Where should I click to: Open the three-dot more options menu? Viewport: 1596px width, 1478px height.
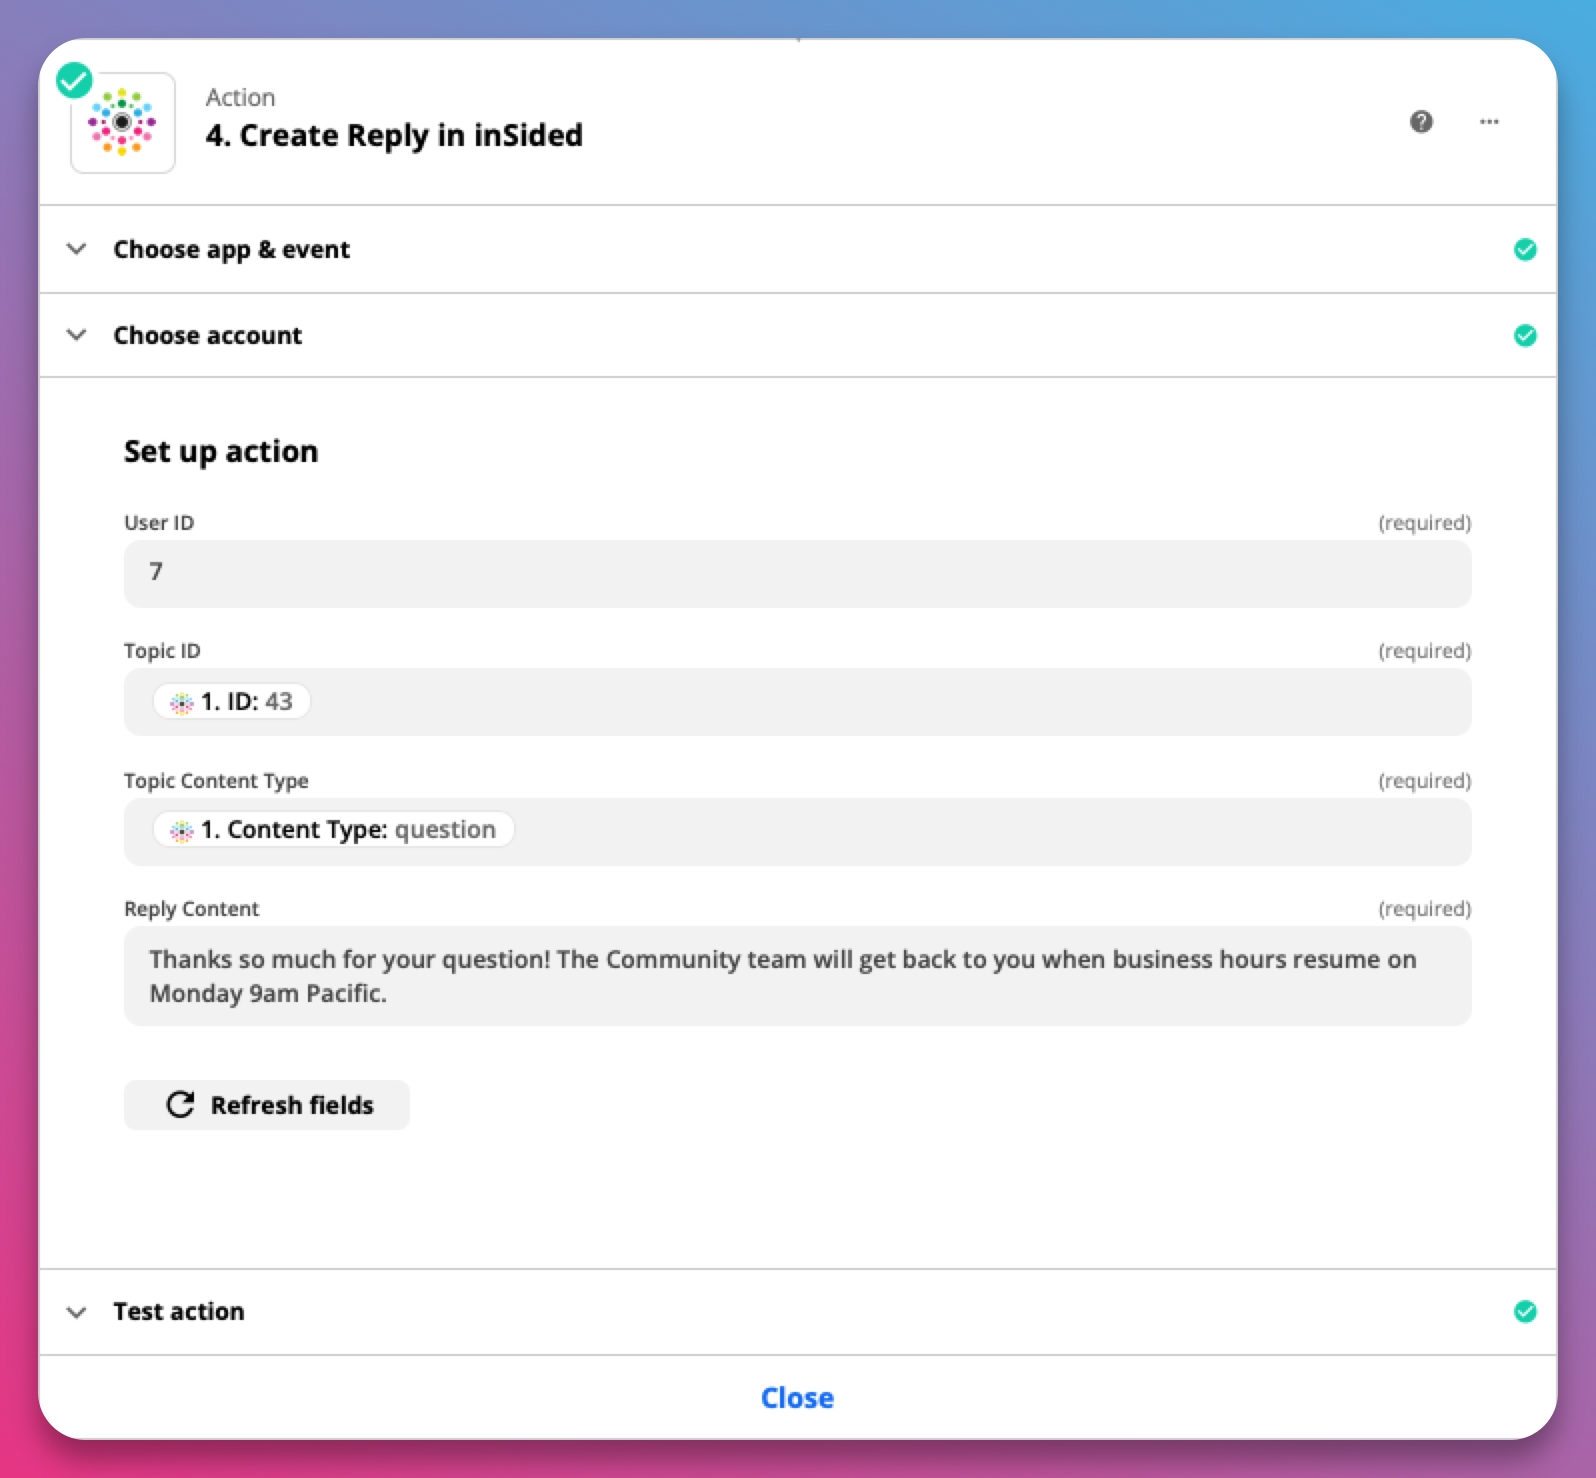point(1489,122)
